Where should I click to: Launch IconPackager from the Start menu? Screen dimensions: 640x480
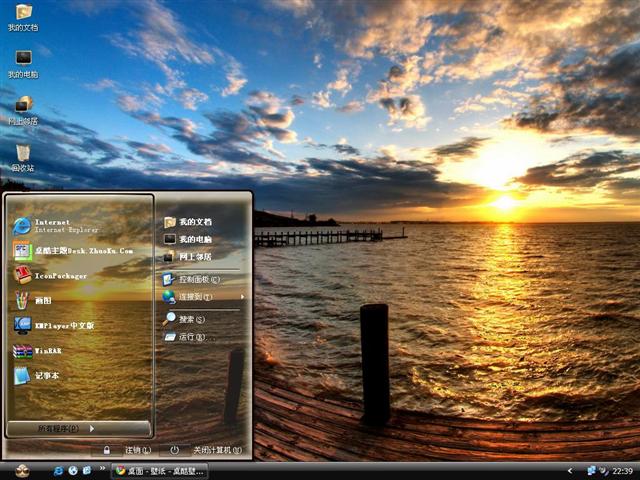[60, 275]
